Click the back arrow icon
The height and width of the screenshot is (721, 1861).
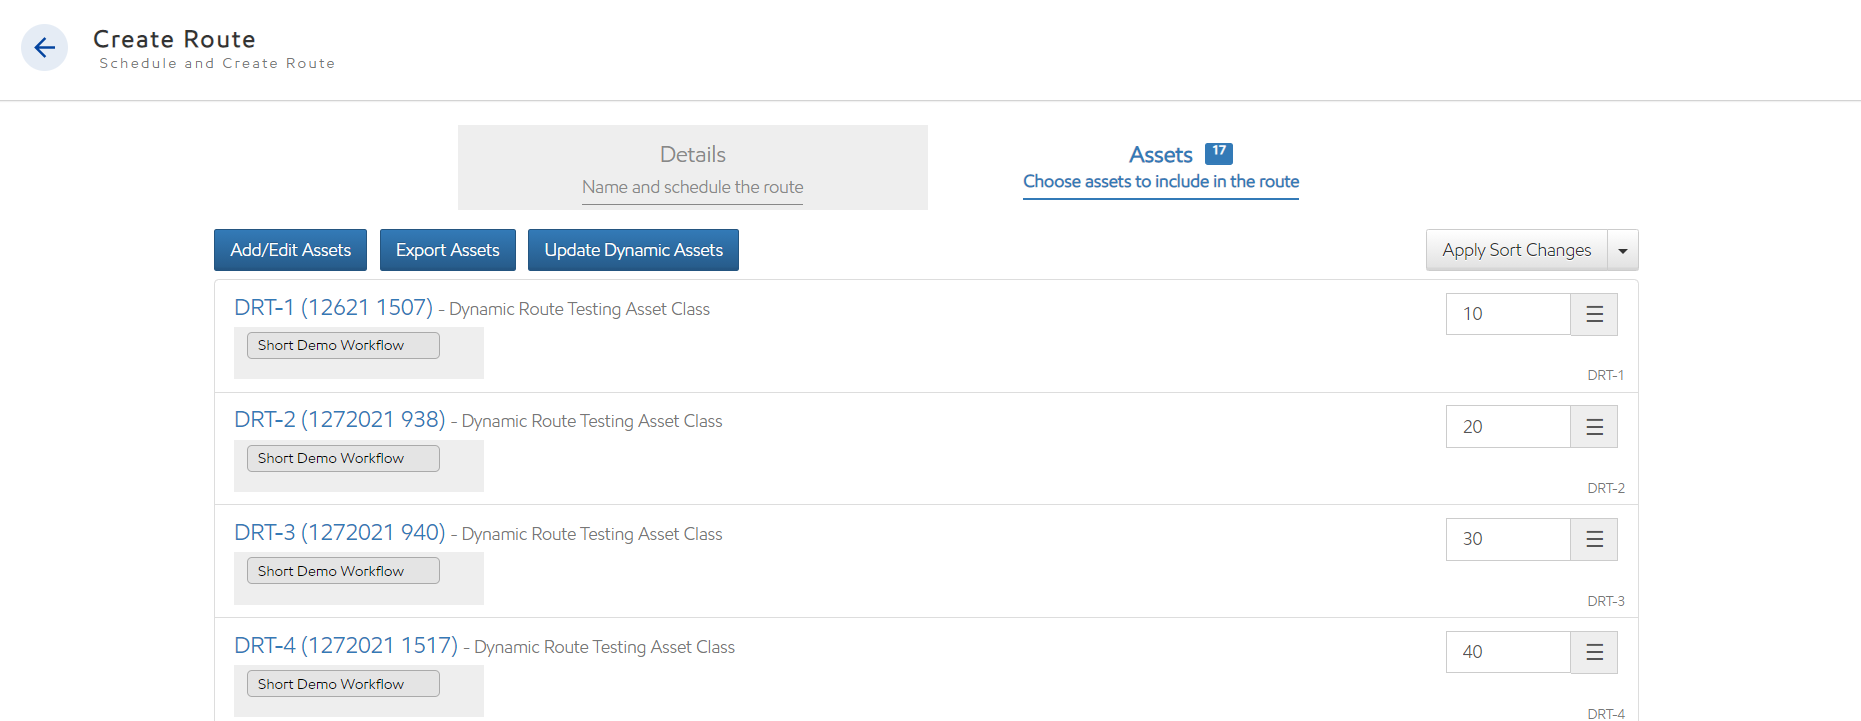44,48
